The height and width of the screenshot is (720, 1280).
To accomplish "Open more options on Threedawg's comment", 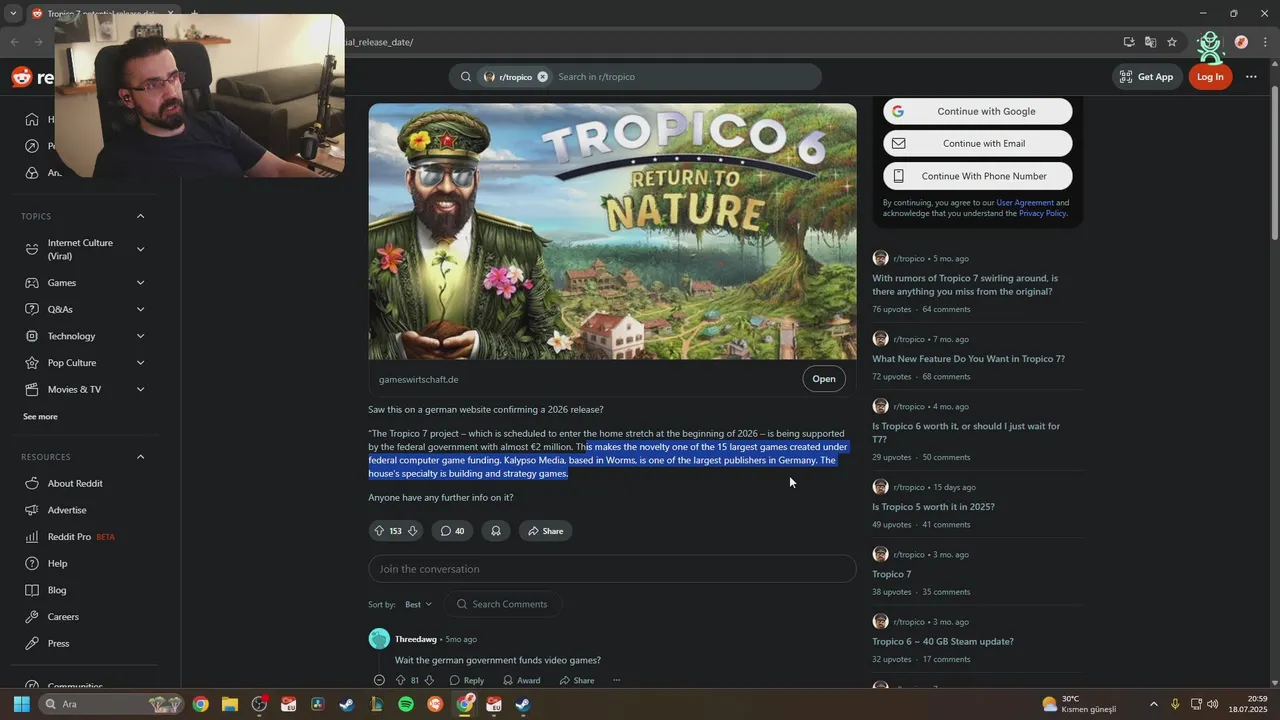I will [x=616, y=681].
